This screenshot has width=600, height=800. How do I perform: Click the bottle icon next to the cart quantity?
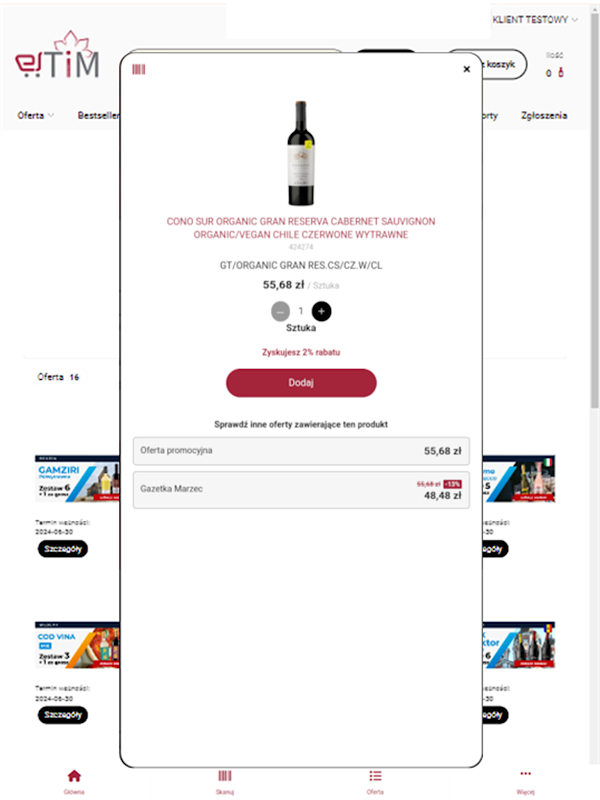tap(561, 72)
